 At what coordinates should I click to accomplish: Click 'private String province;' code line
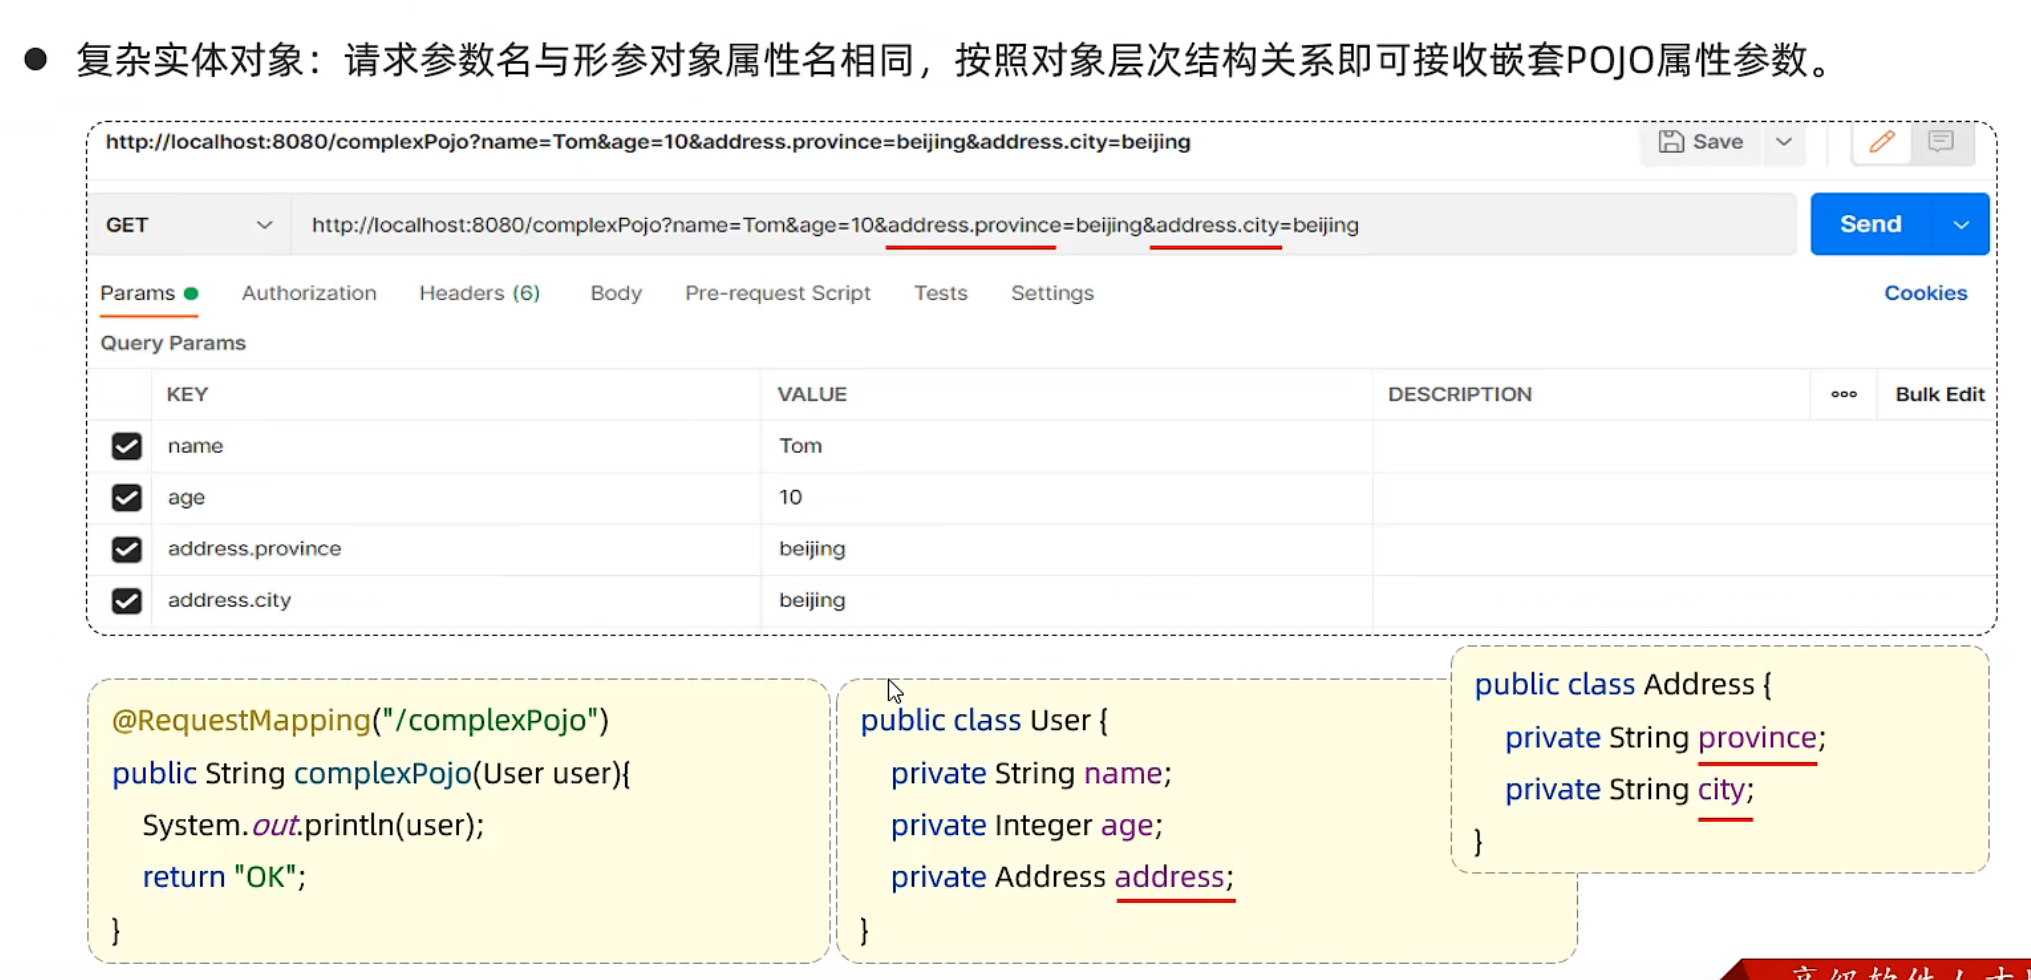click(1665, 738)
